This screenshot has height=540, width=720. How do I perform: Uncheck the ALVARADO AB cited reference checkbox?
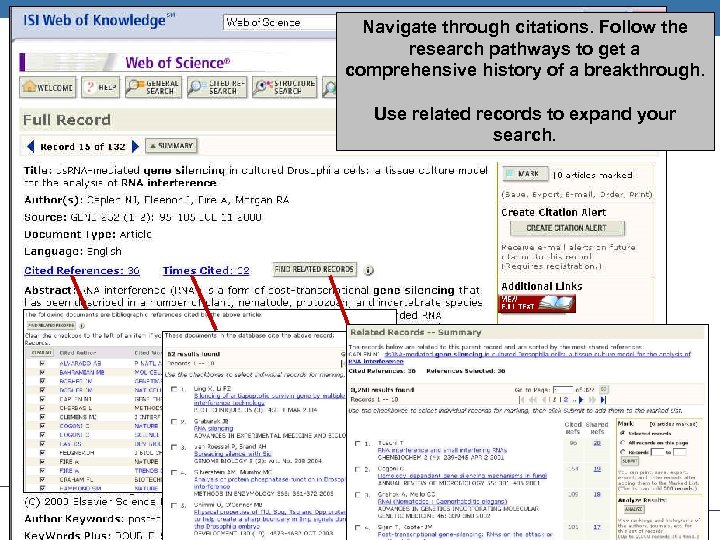pyautogui.click(x=42, y=363)
